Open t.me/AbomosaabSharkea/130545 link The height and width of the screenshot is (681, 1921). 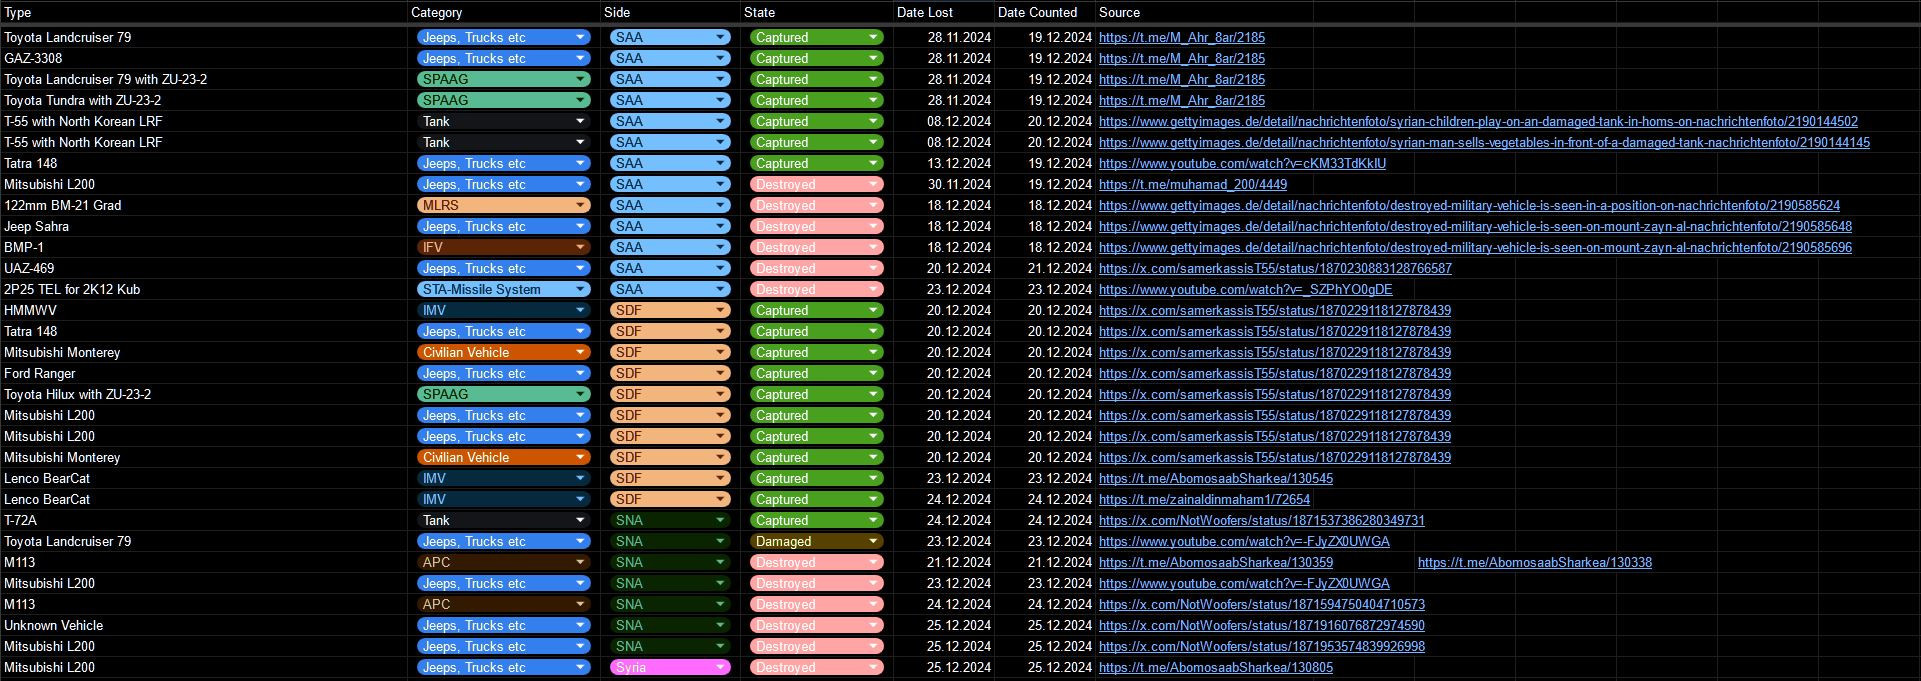coord(1216,478)
